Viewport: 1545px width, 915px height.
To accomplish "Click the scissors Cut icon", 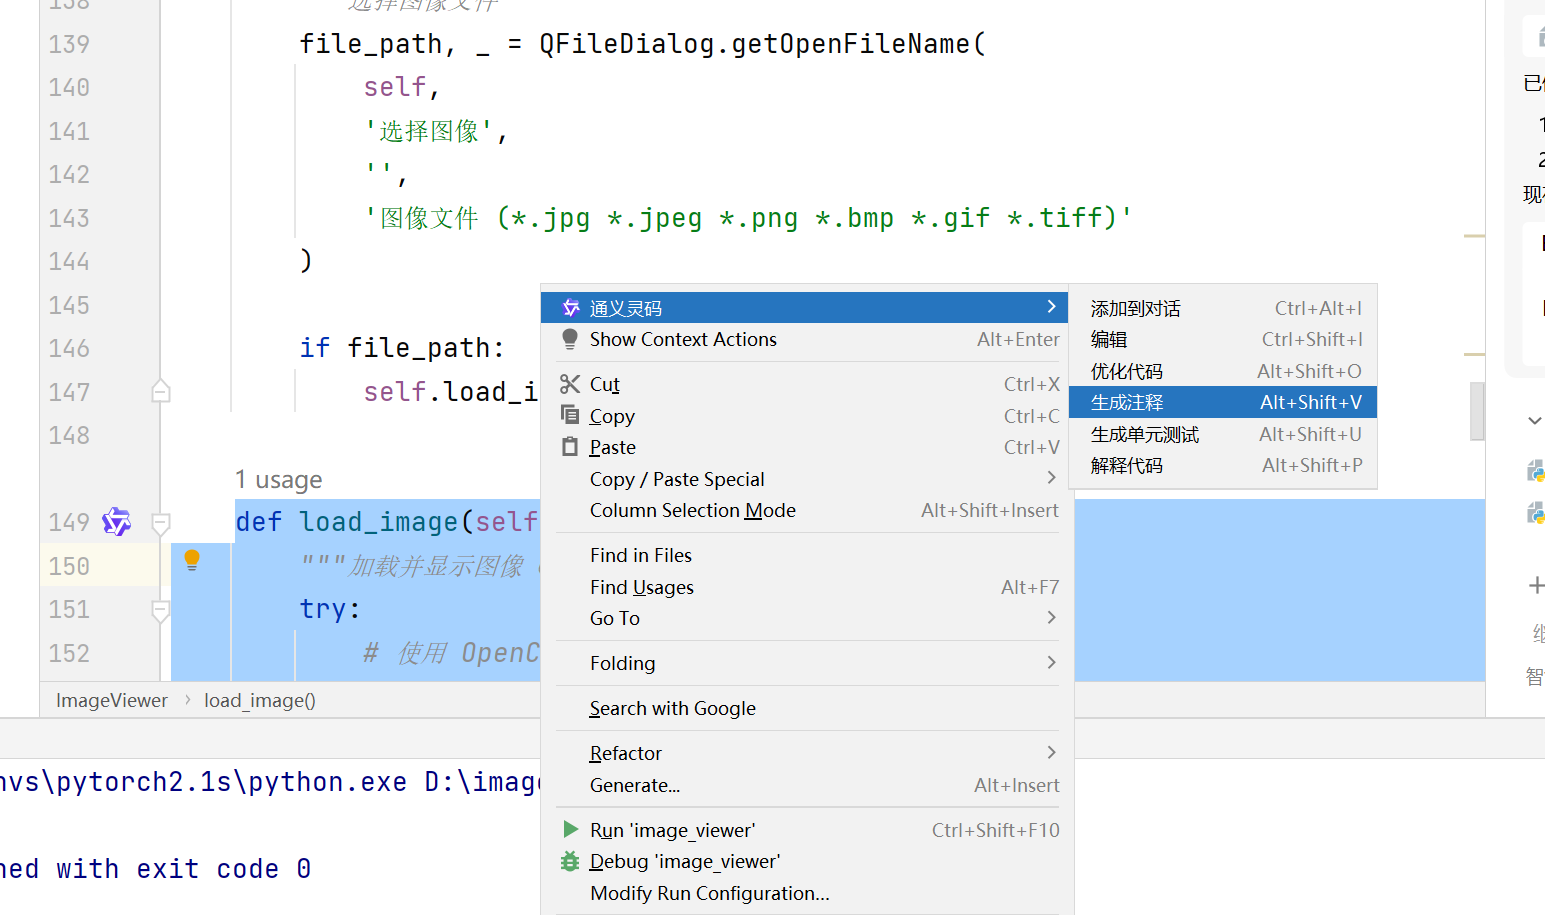I will click(x=570, y=384).
